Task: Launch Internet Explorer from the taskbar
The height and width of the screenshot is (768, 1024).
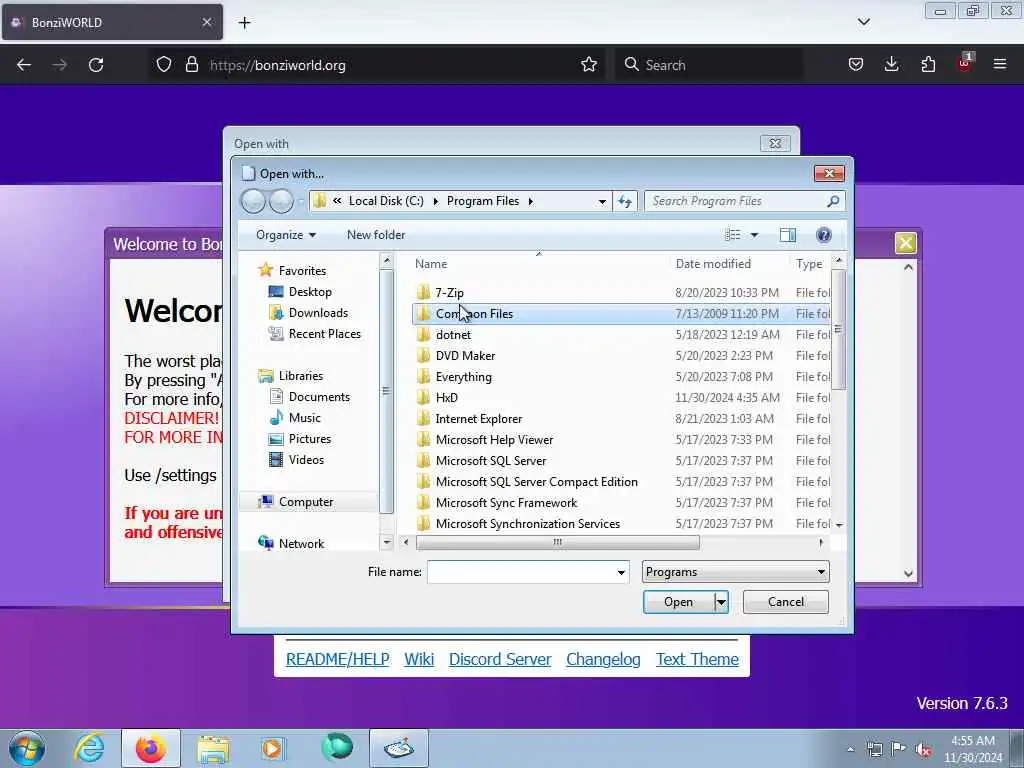Action: [89, 748]
